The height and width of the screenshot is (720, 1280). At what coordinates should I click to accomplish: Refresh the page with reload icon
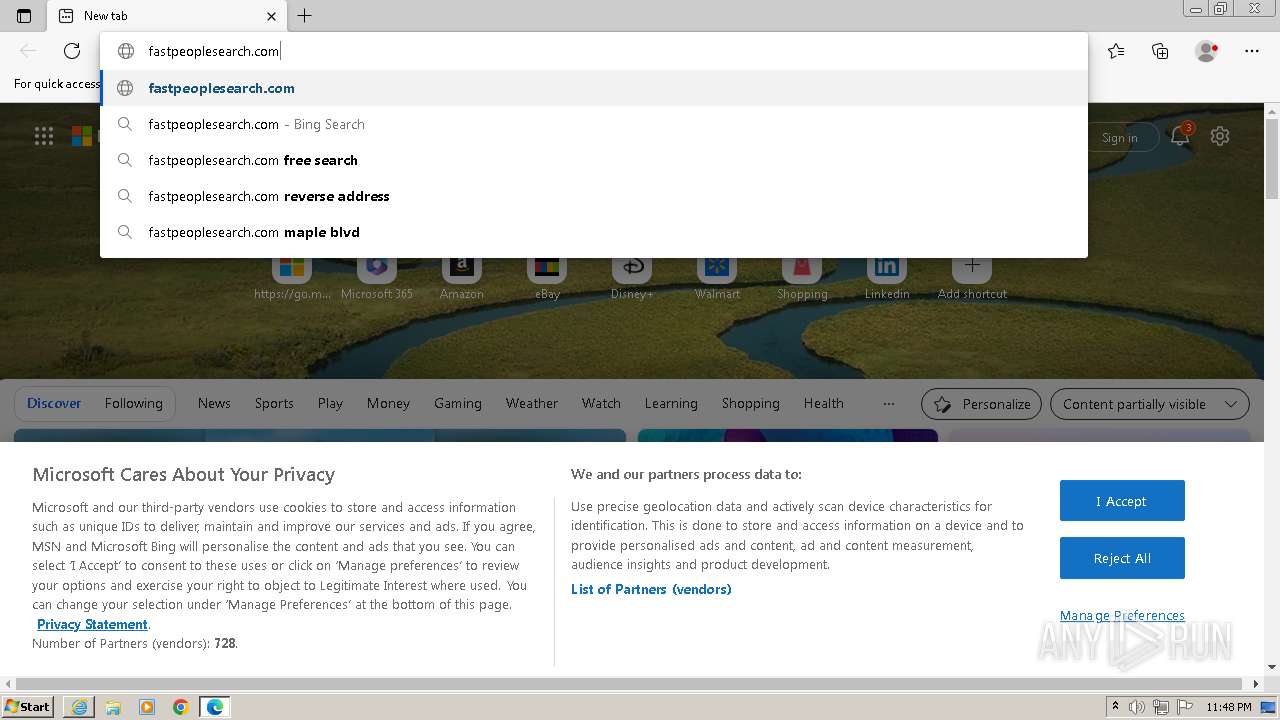coord(72,51)
